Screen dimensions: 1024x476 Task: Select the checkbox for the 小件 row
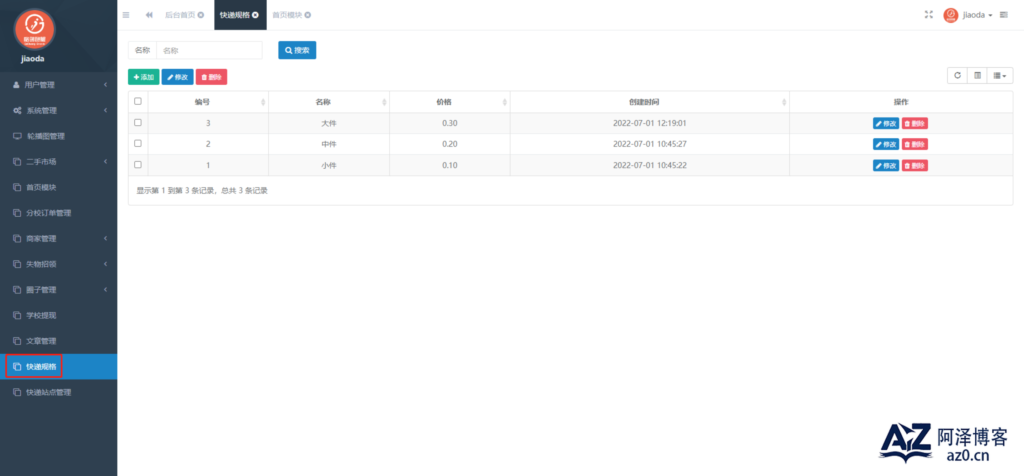point(138,165)
